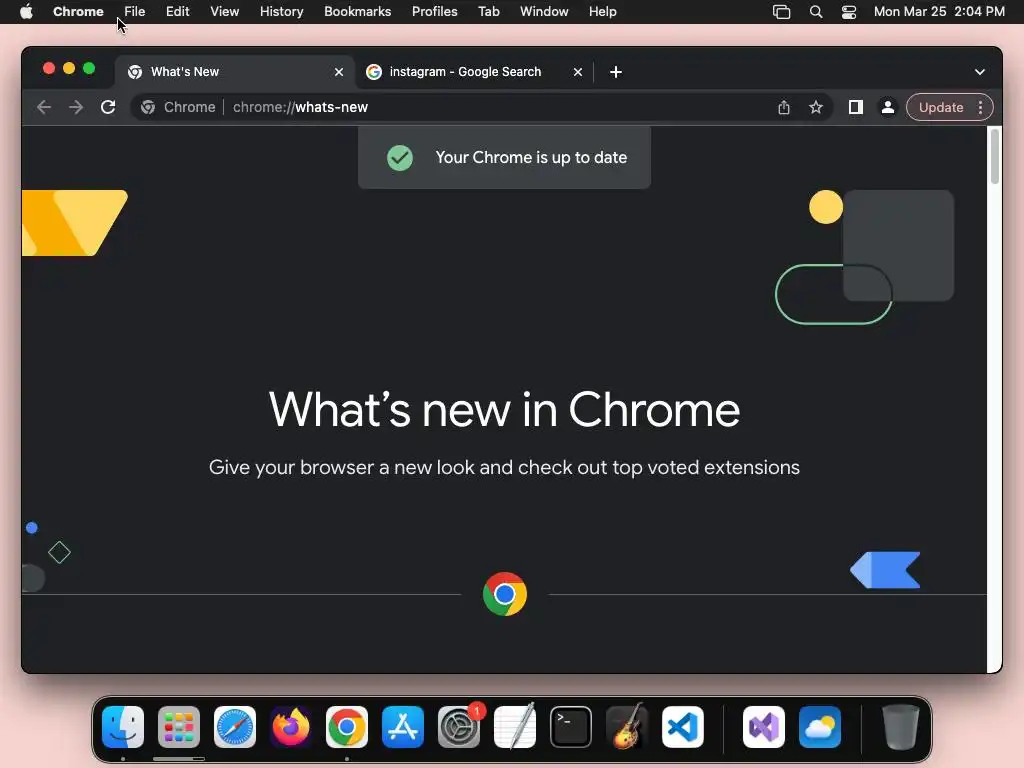Screen dimensions: 1024x768
Task: Open the Tab menu
Action: [x=488, y=12]
